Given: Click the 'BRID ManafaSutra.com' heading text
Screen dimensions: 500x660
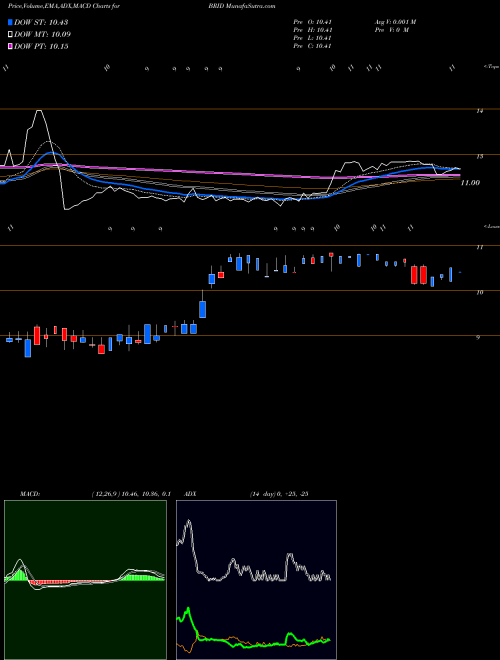Looking at the screenshot, I should [242, 6].
